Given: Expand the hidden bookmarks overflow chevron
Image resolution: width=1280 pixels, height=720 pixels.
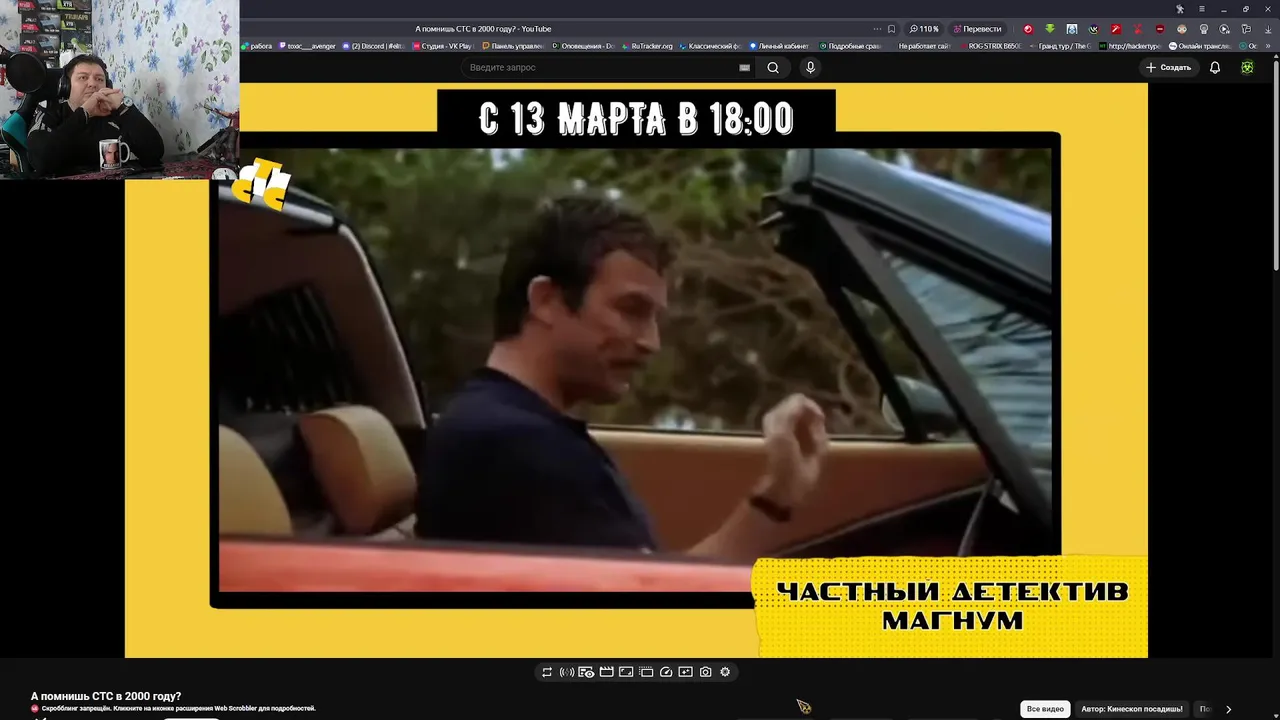Looking at the screenshot, I should tap(1268, 46).
